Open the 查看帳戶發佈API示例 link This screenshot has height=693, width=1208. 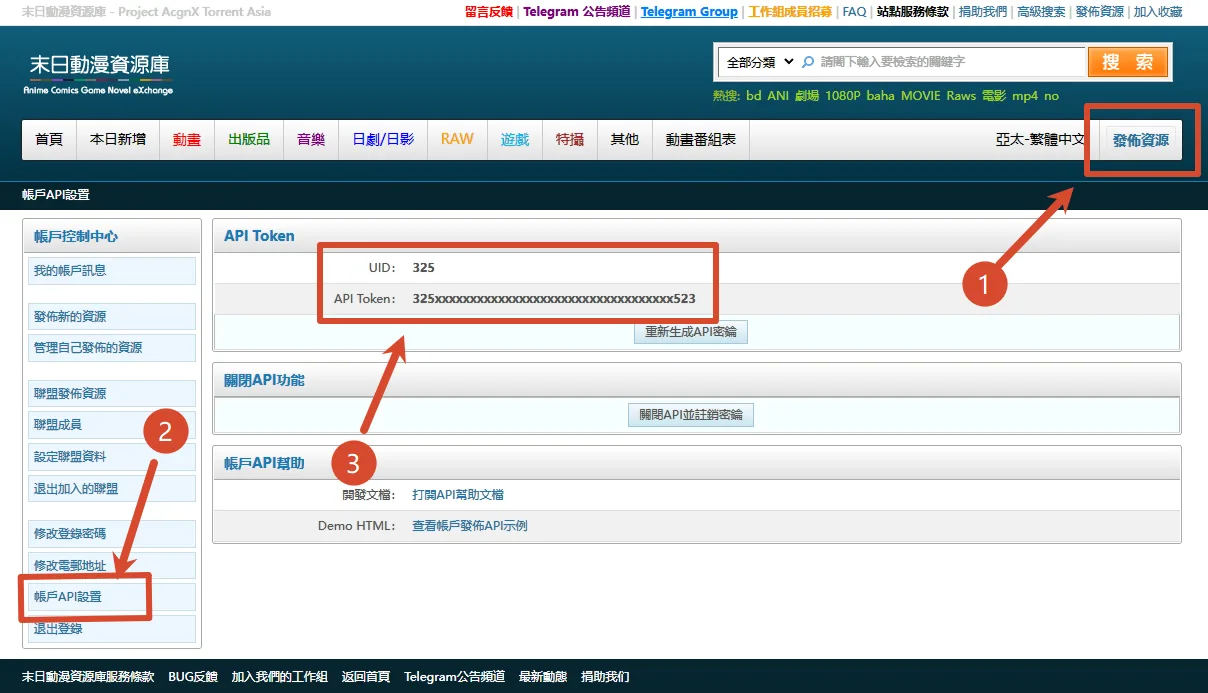pos(470,526)
